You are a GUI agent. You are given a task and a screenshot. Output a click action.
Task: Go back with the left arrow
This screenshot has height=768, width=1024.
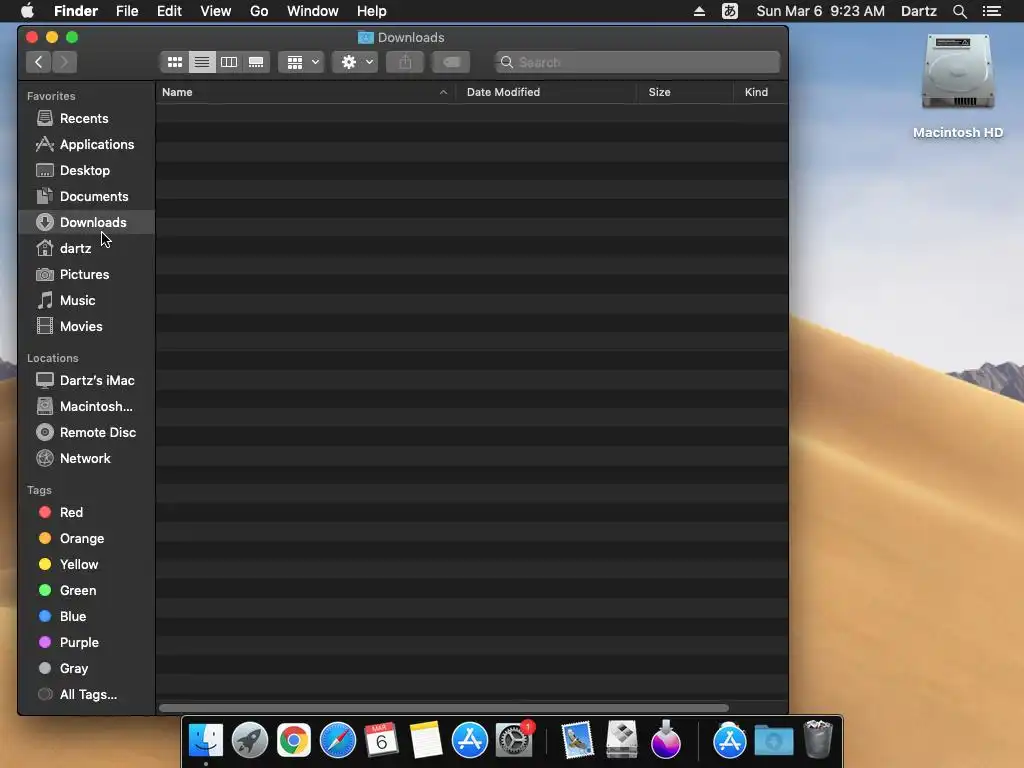tap(39, 62)
